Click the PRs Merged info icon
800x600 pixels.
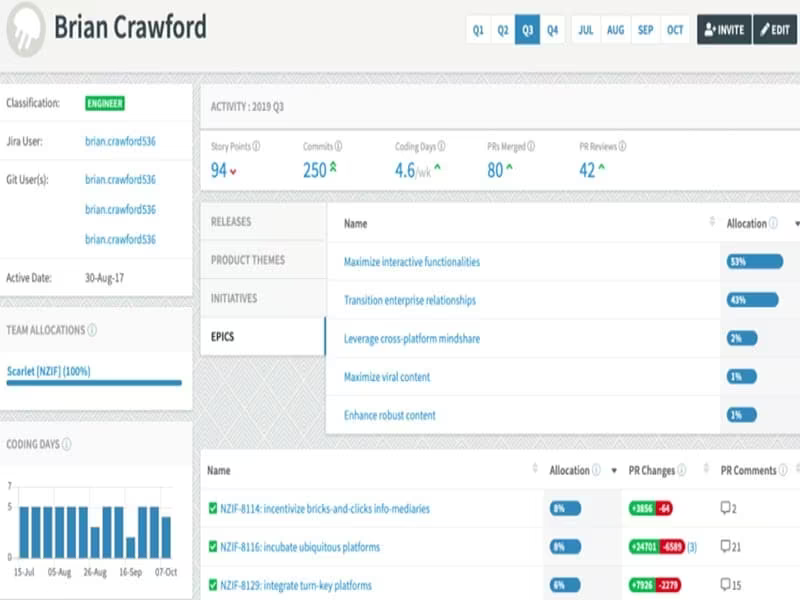[x=531, y=146]
